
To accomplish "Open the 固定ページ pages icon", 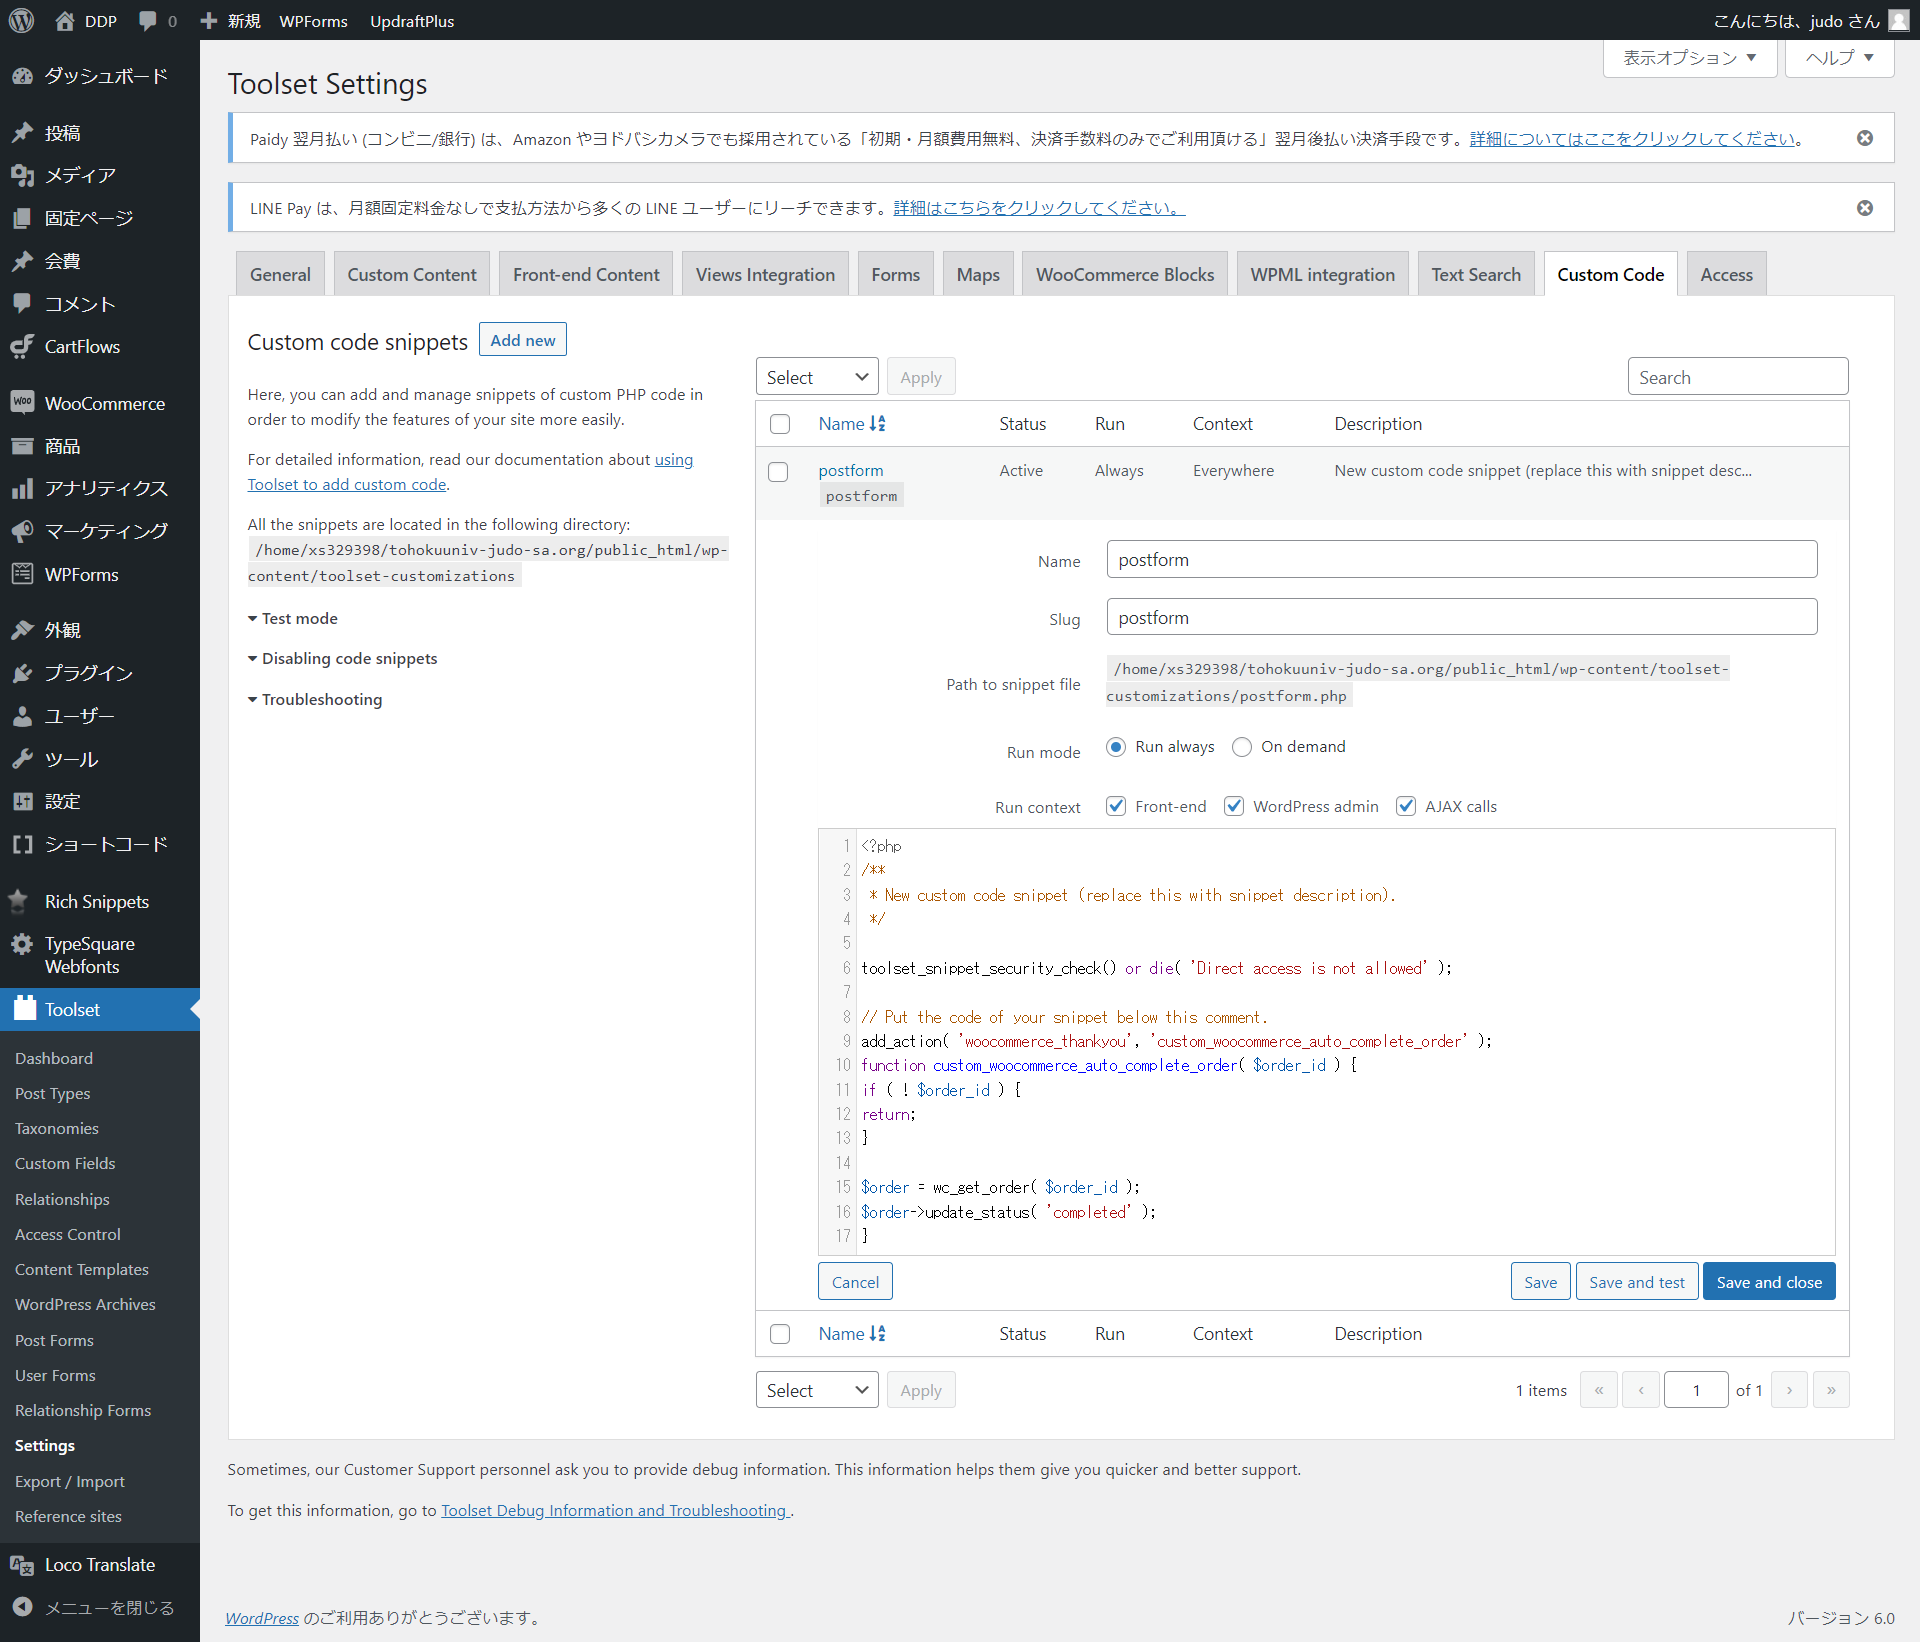I will pyautogui.click(x=22, y=218).
